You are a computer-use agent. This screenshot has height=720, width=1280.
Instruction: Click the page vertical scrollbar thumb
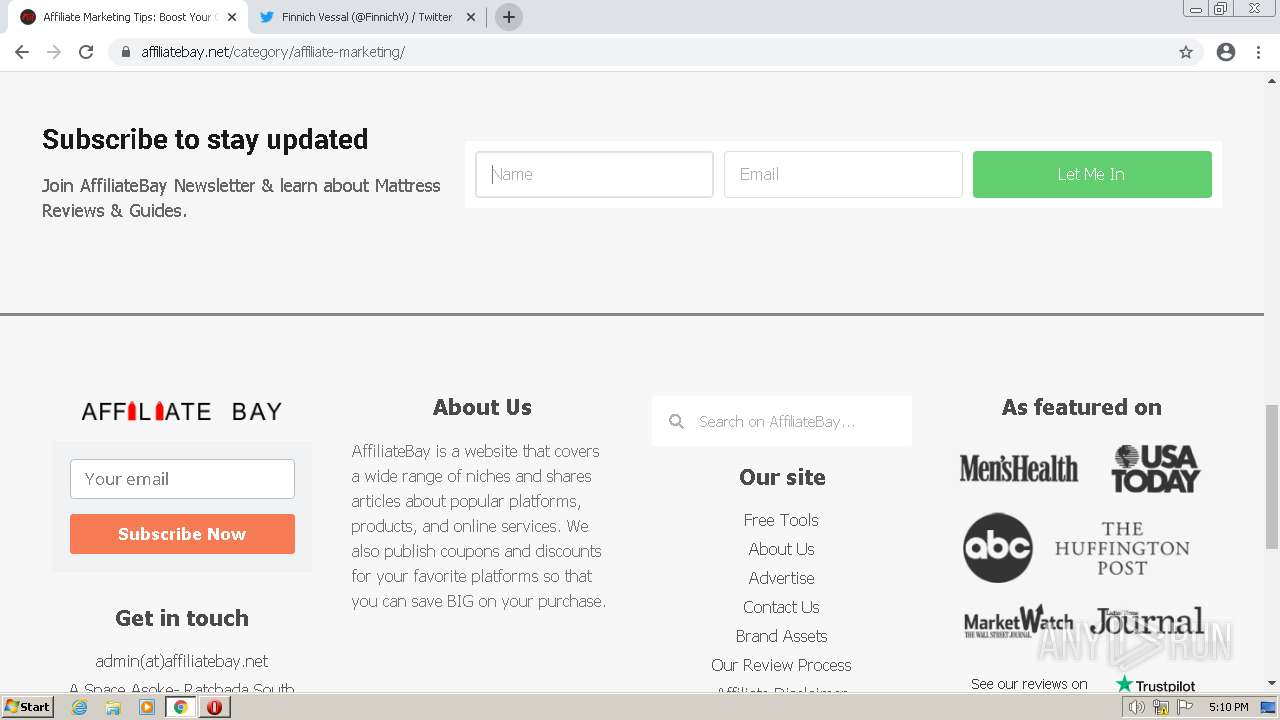click(1272, 477)
